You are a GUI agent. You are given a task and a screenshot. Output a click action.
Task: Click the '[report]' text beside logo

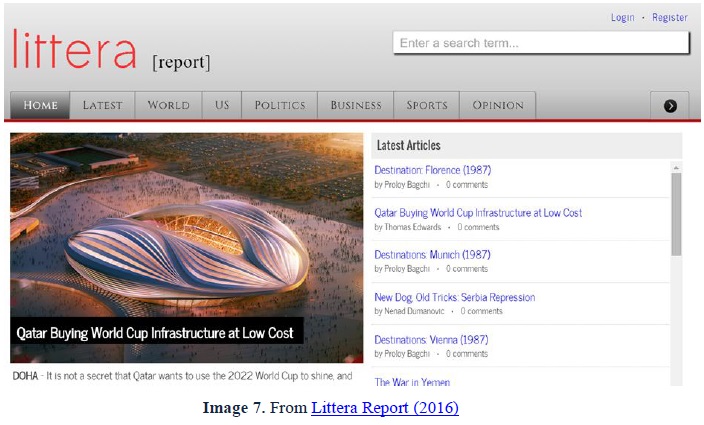click(x=181, y=62)
